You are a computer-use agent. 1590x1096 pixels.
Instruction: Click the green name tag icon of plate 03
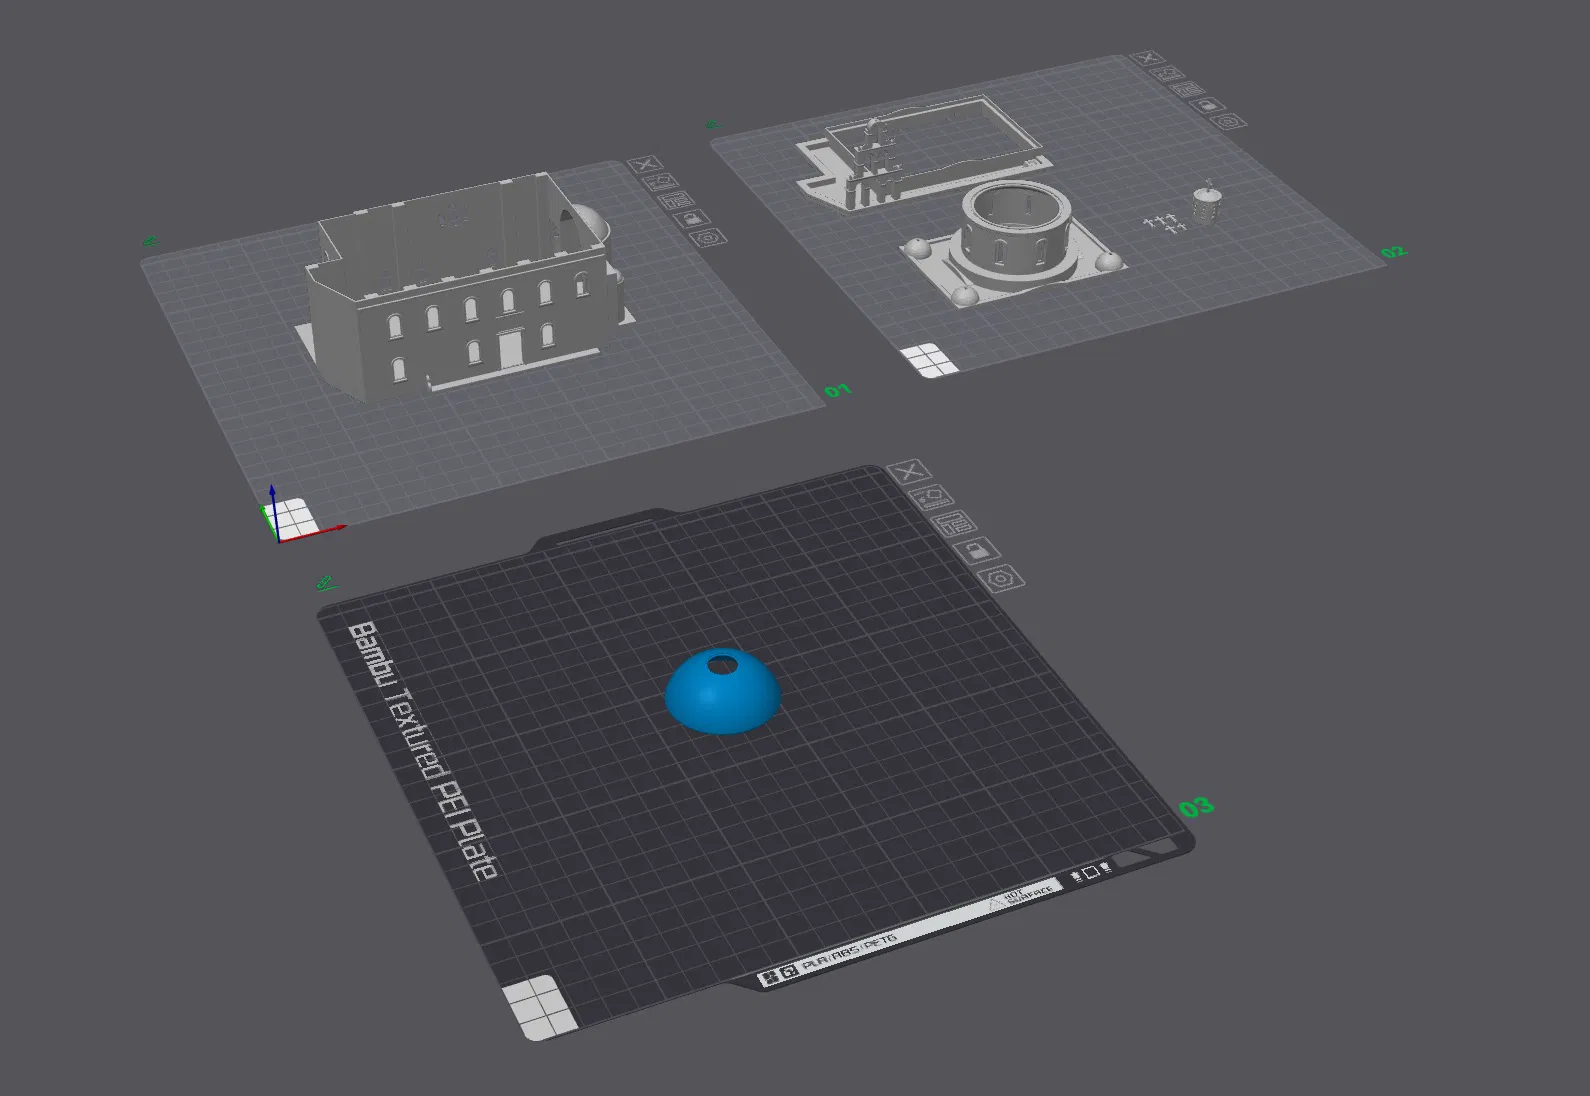coord(326,582)
